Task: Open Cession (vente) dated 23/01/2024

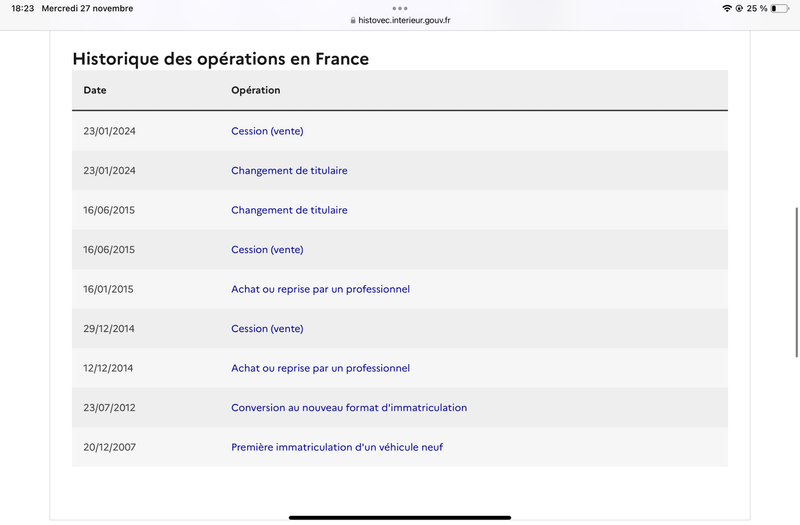Action: pos(267,131)
